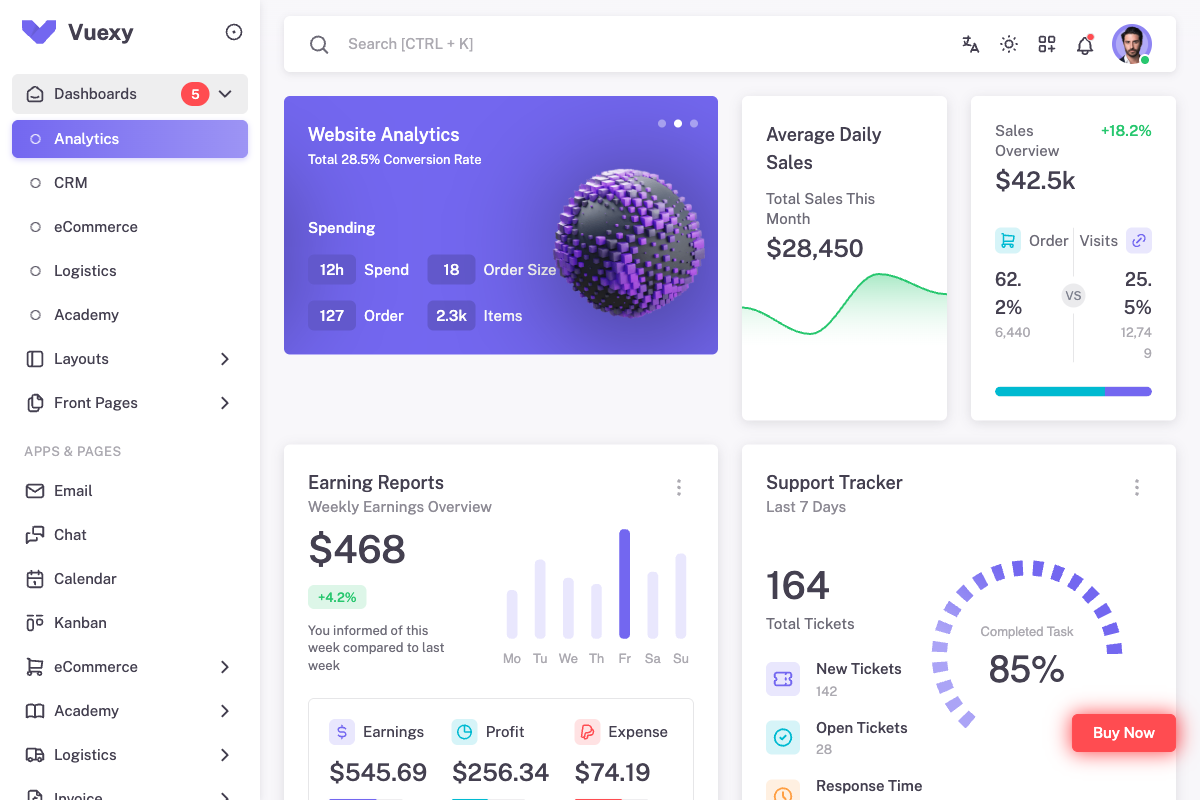Open the language translation picker icon
This screenshot has height=800, width=1200.
pyautogui.click(x=970, y=44)
